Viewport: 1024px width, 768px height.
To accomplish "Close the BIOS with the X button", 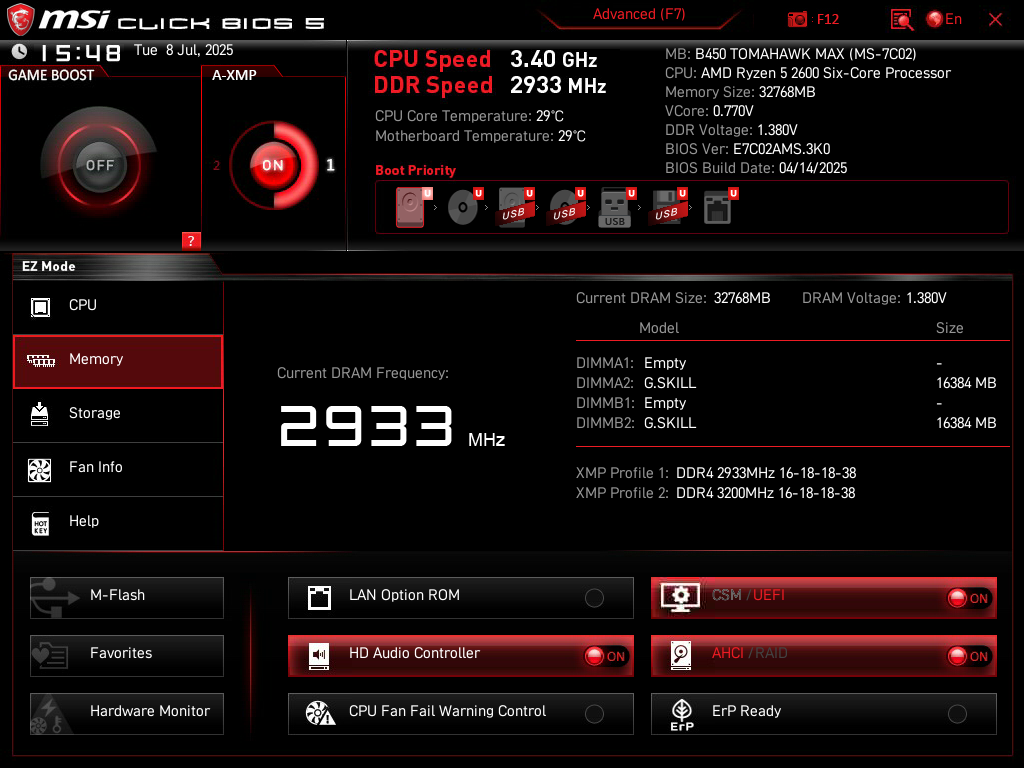I will coord(995,20).
